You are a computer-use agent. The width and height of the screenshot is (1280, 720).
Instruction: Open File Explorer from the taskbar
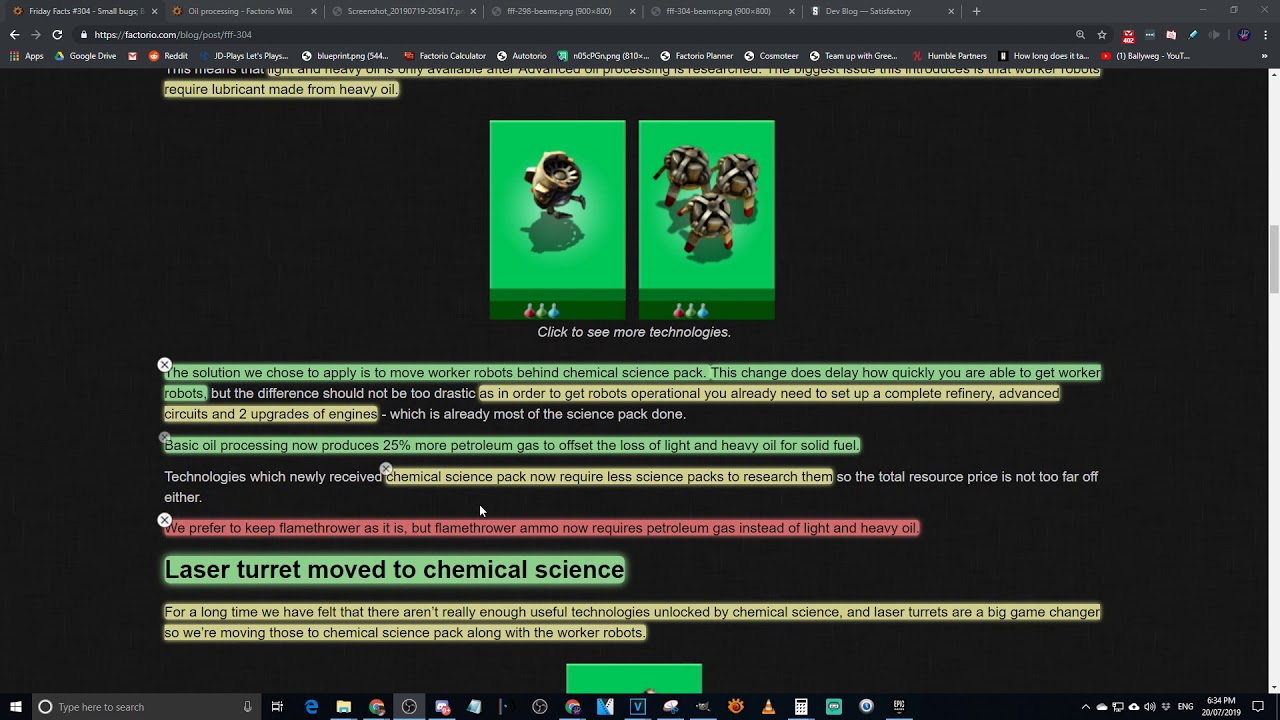(343, 707)
